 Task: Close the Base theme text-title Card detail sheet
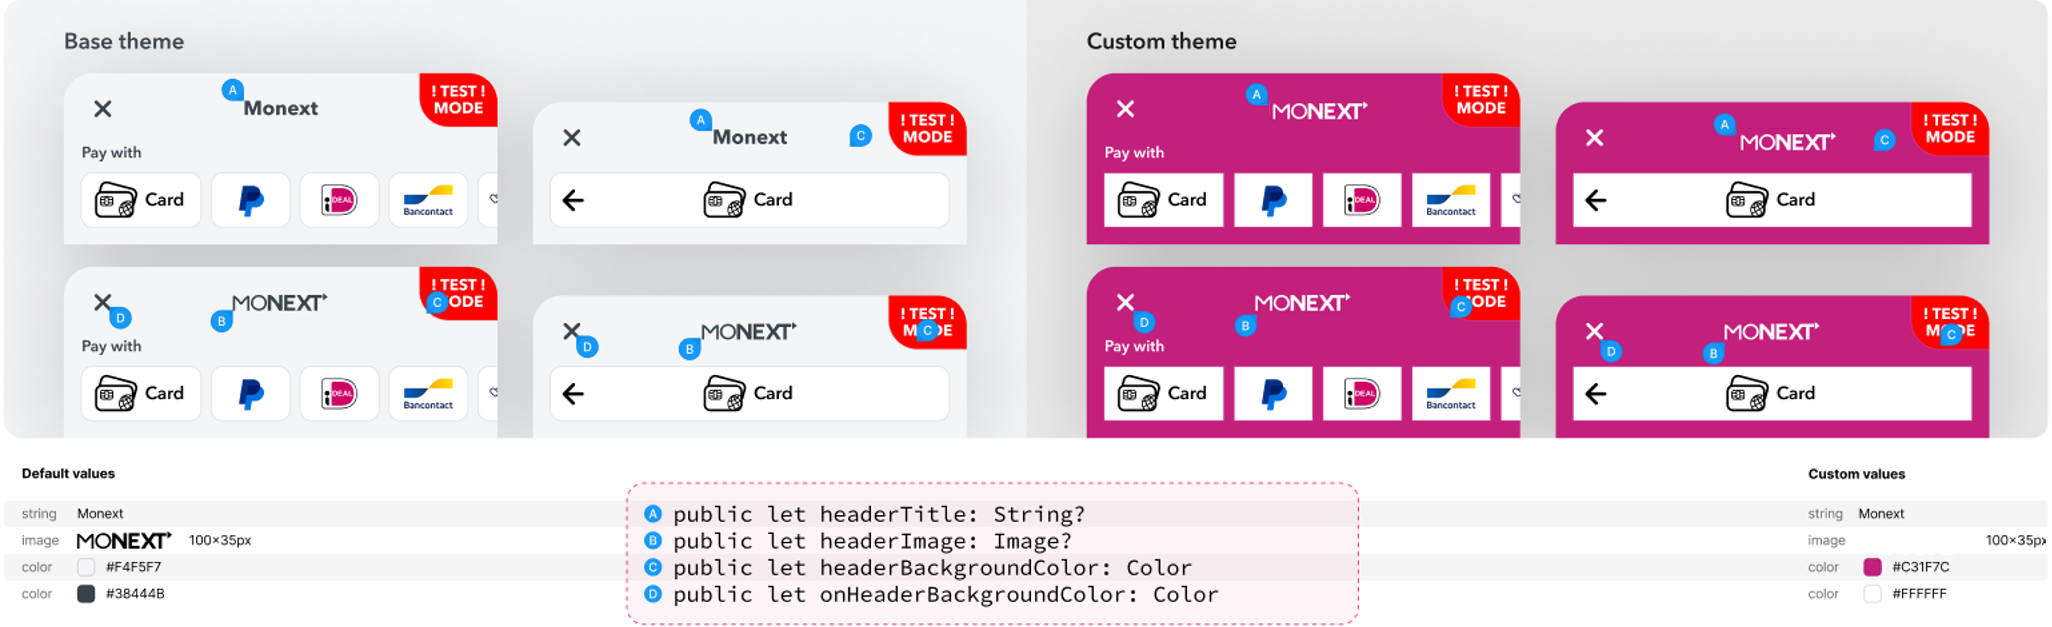tap(572, 138)
